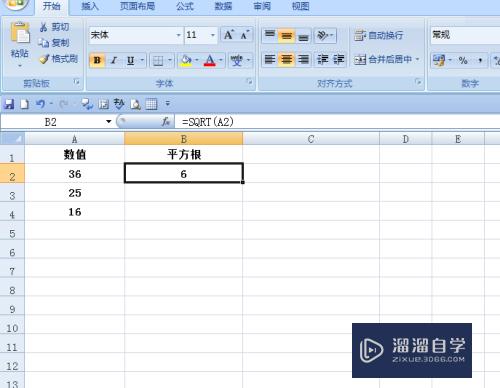Image resolution: width=500 pixels, height=388 pixels.
Task: Apply comma style number format
Action: (x=480, y=60)
